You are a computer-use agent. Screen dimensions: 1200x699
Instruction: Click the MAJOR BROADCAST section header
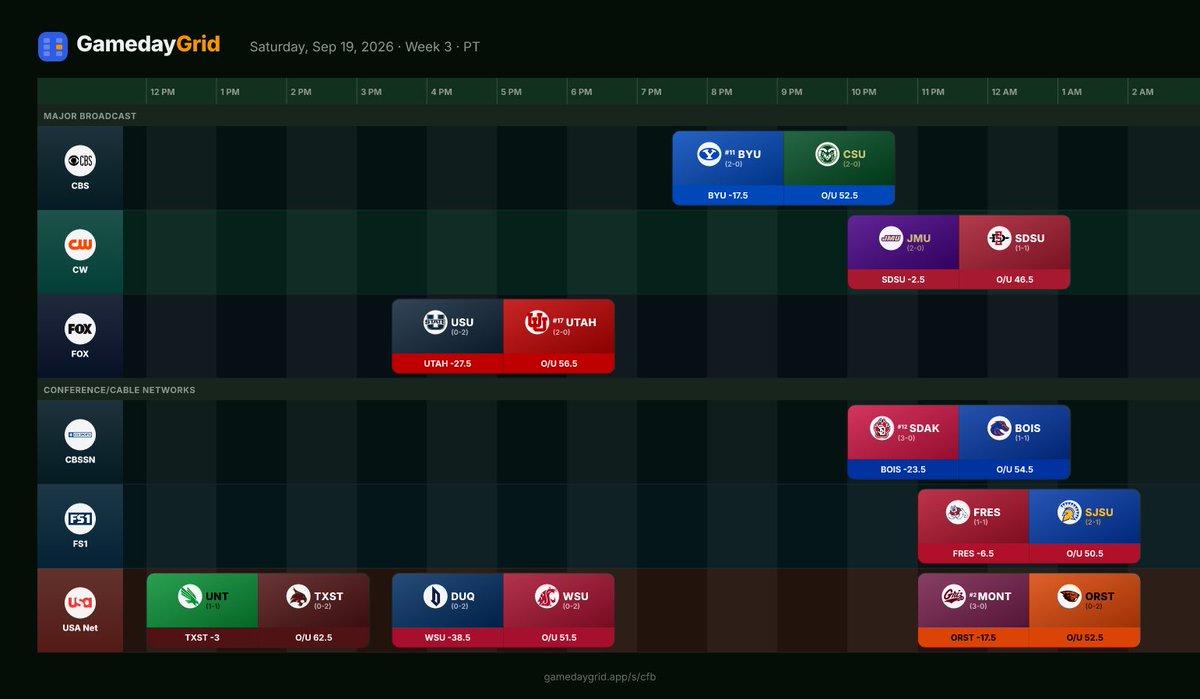tap(90, 116)
